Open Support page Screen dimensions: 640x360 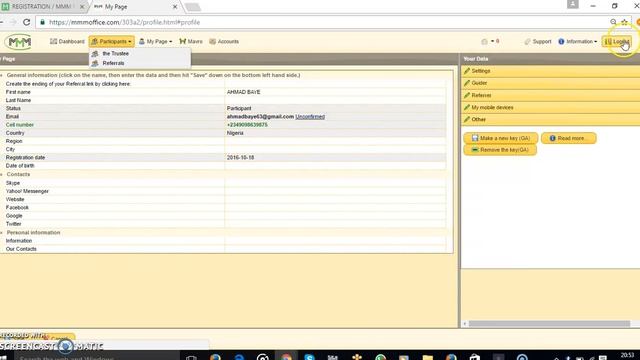[x=538, y=42]
